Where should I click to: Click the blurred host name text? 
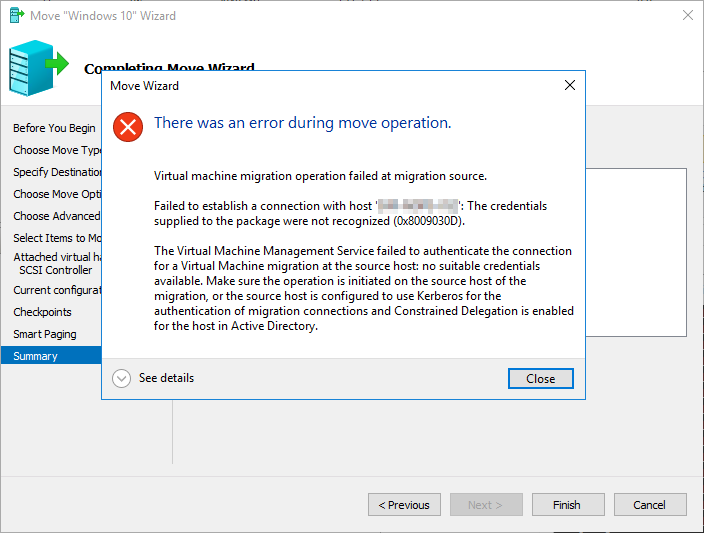point(418,206)
